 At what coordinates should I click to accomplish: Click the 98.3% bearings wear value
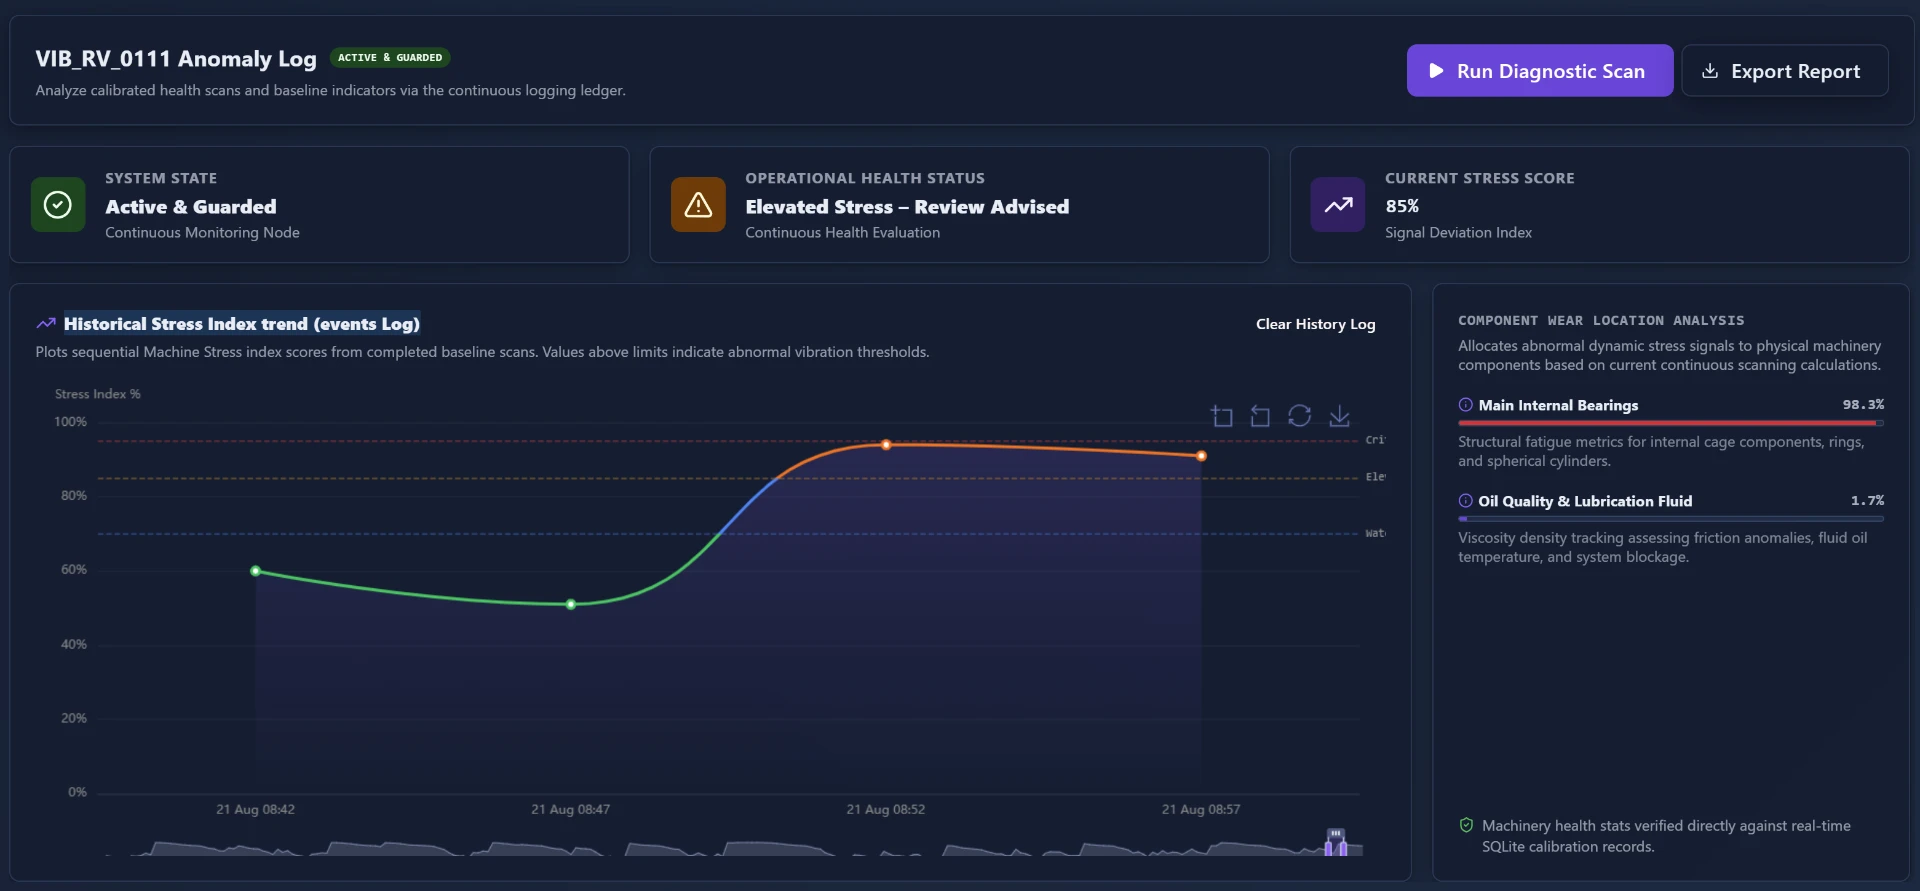[1864, 405]
